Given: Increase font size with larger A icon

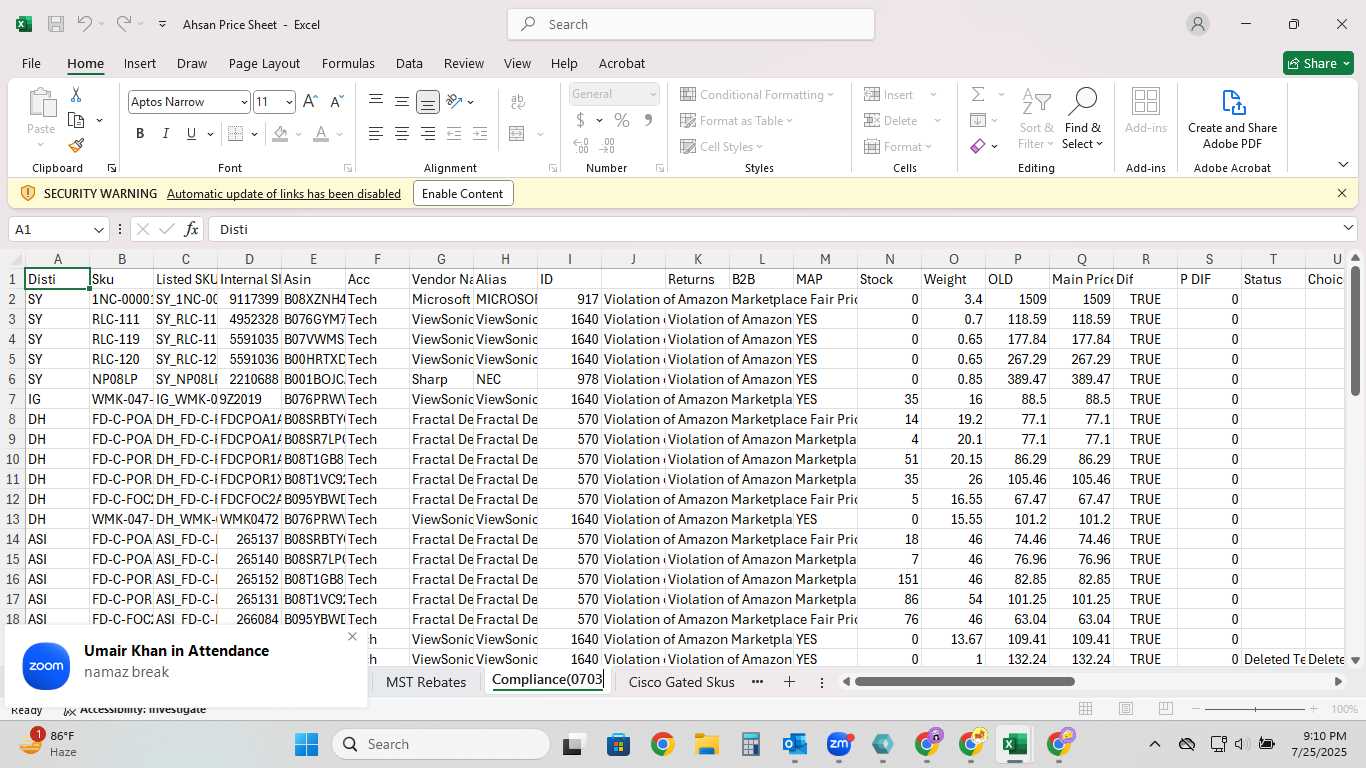Looking at the screenshot, I should (310, 102).
